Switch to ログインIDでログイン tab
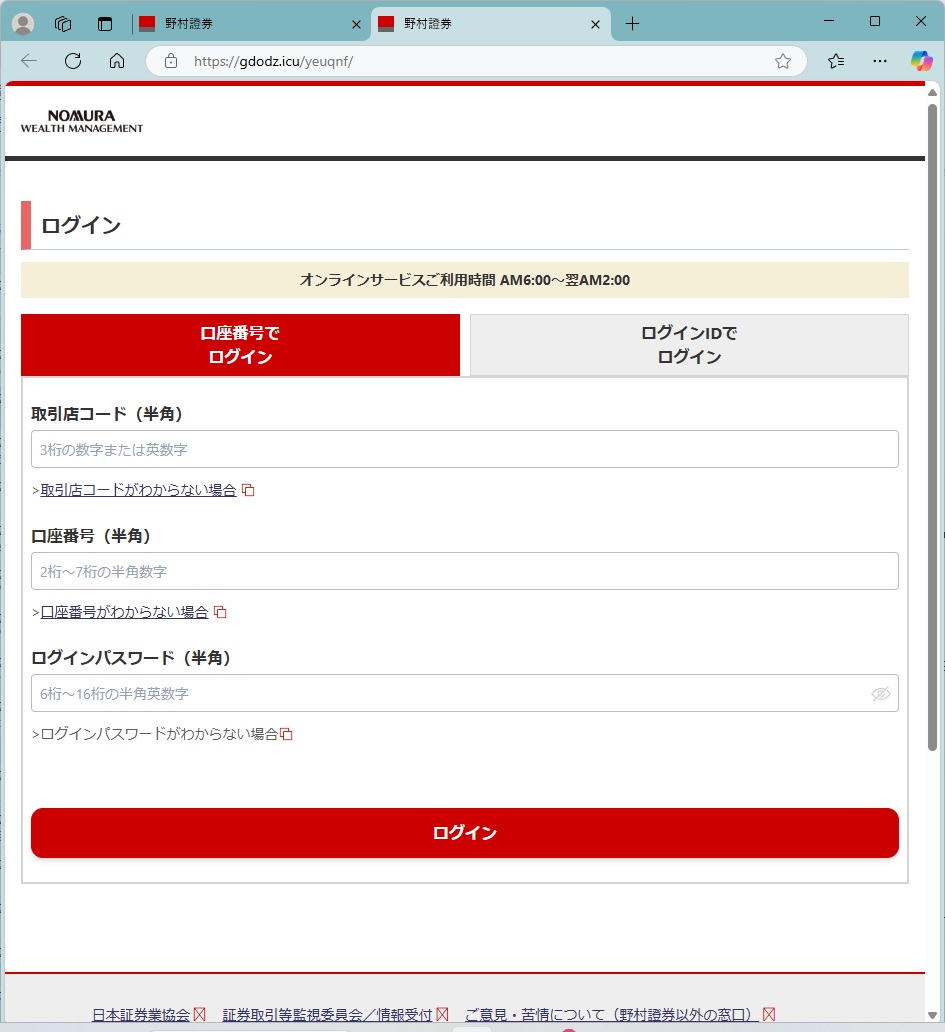945x1032 pixels. [x=689, y=345]
